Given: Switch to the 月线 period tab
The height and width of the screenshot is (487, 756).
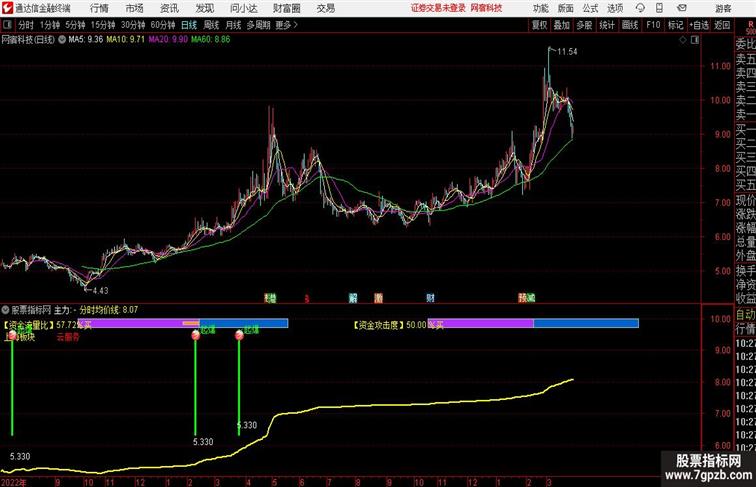Looking at the screenshot, I should [233, 25].
